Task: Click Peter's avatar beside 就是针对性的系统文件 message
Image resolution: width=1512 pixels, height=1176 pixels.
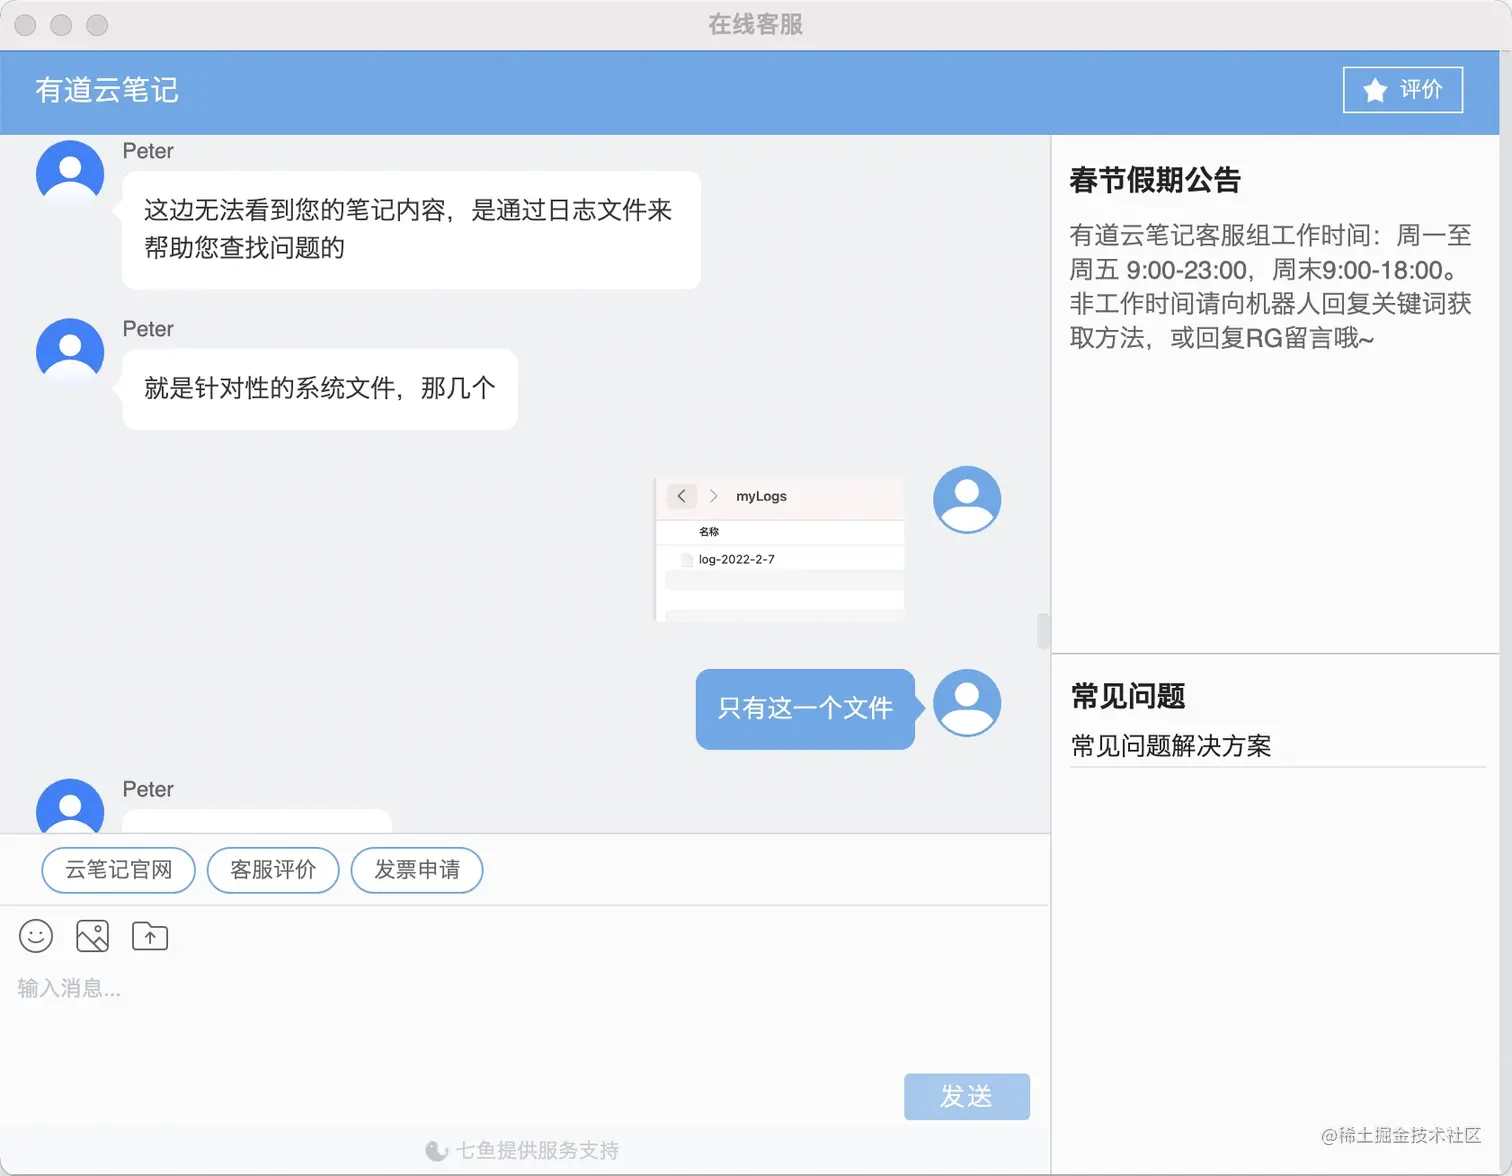Action: (70, 352)
